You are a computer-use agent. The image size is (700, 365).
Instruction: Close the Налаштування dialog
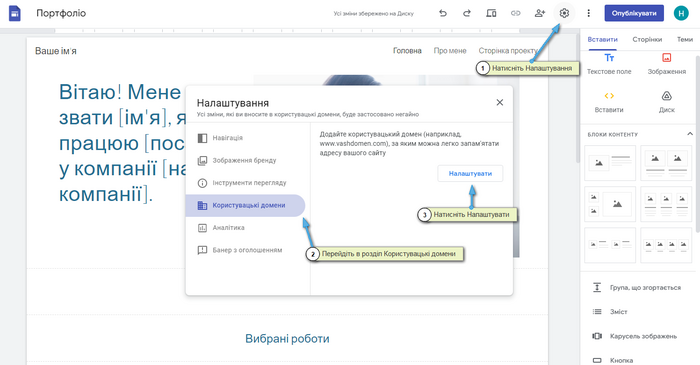pyautogui.click(x=500, y=103)
